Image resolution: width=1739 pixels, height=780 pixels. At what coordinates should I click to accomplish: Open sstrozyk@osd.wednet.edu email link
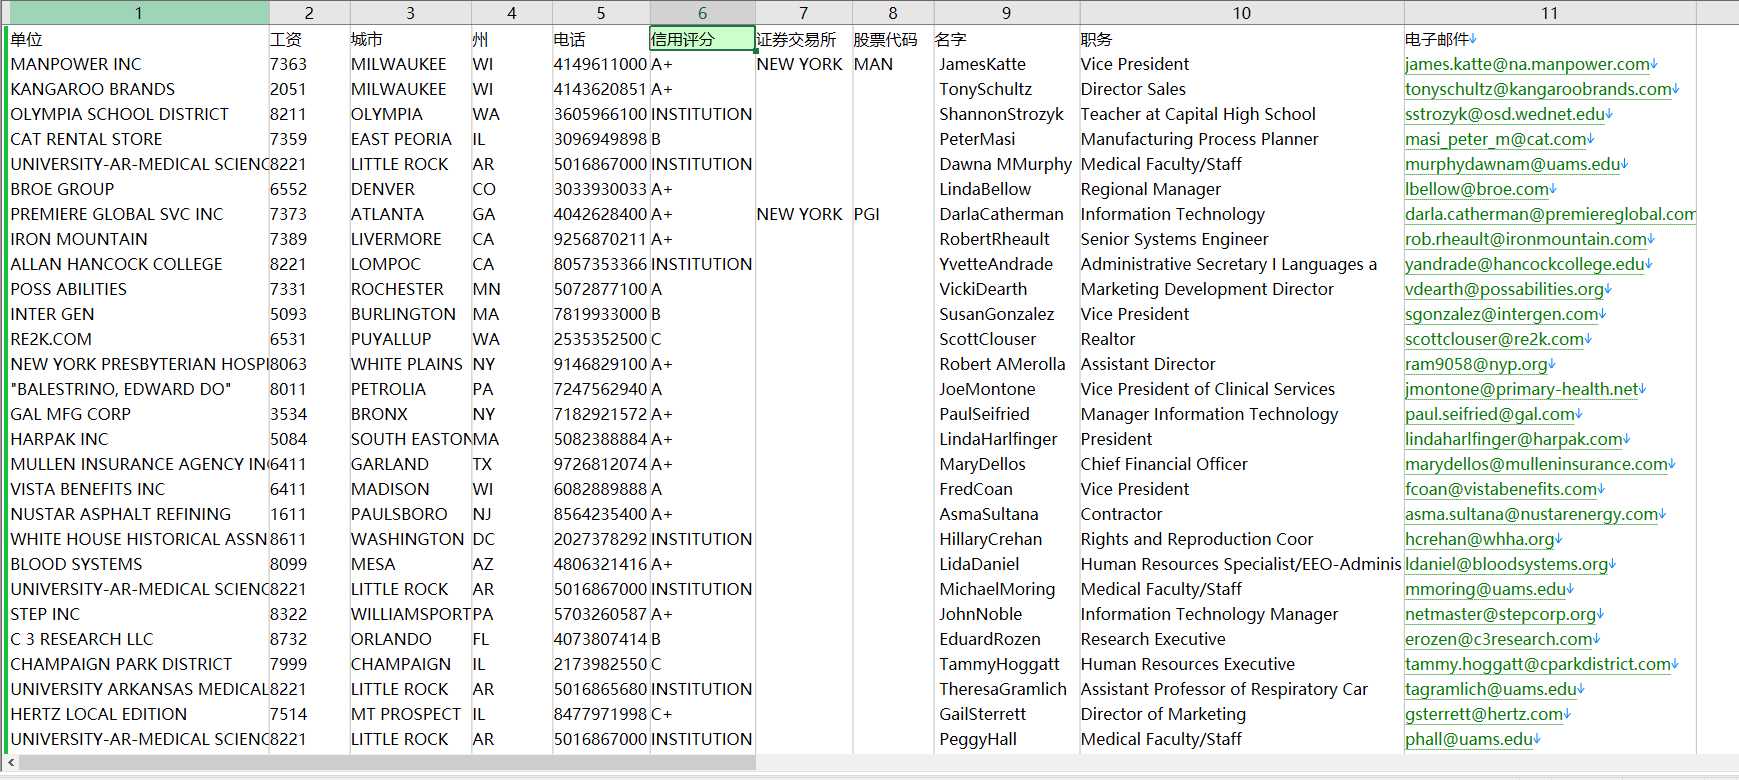(1505, 114)
